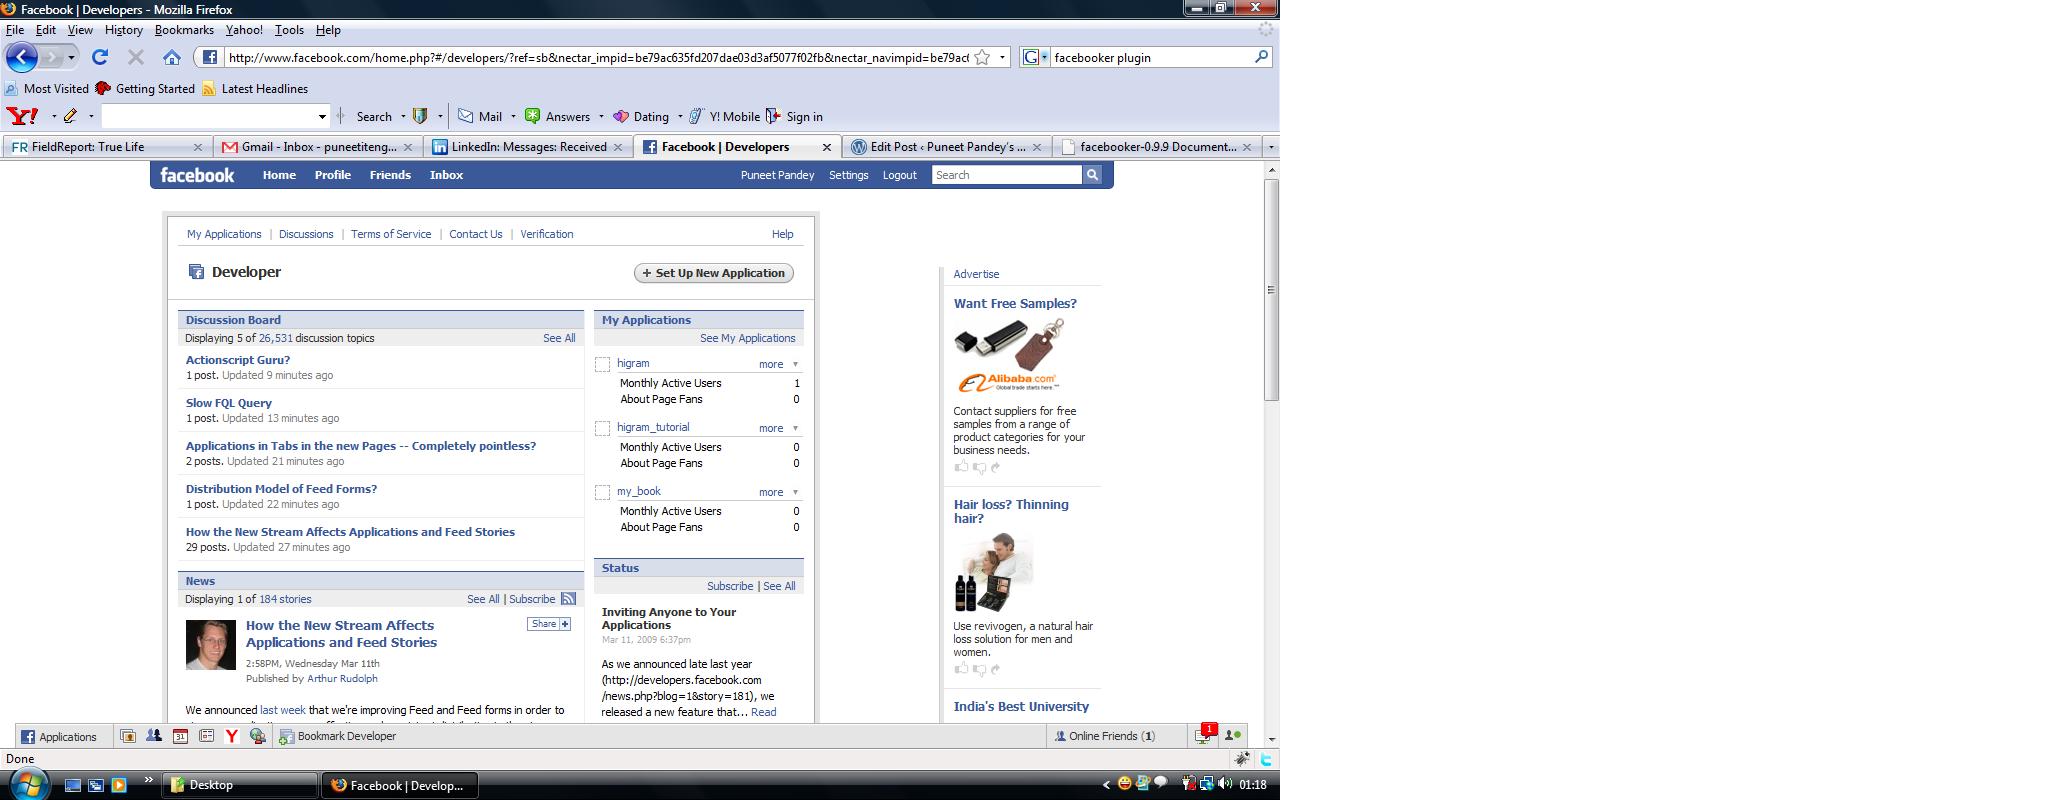
Task: Expand the 'more' dropdown for my_book app
Action: [x=777, y=492]
